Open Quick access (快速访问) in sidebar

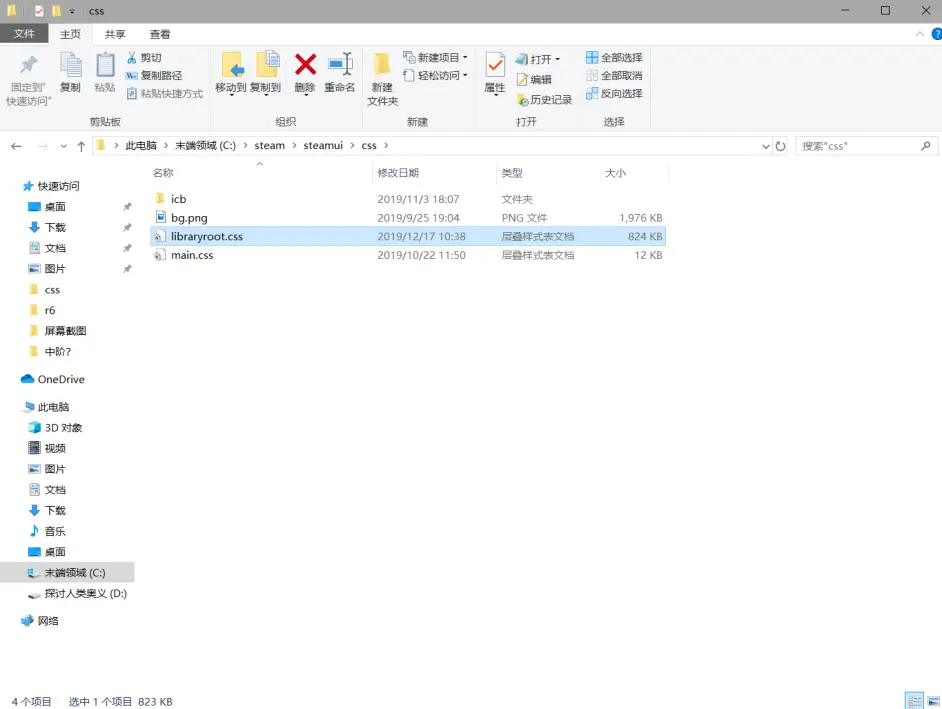pyautogui.click(x=58, y=186)
